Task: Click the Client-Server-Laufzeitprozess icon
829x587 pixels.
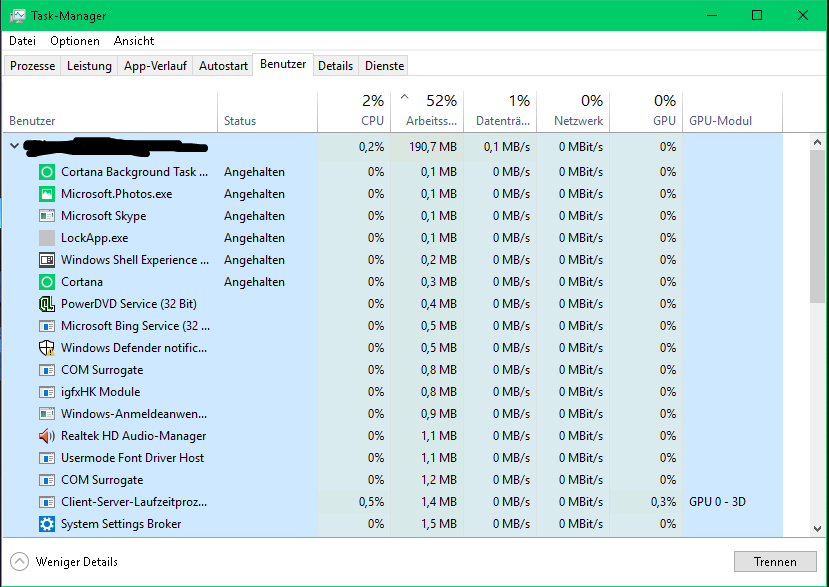Action: [47, 502]
